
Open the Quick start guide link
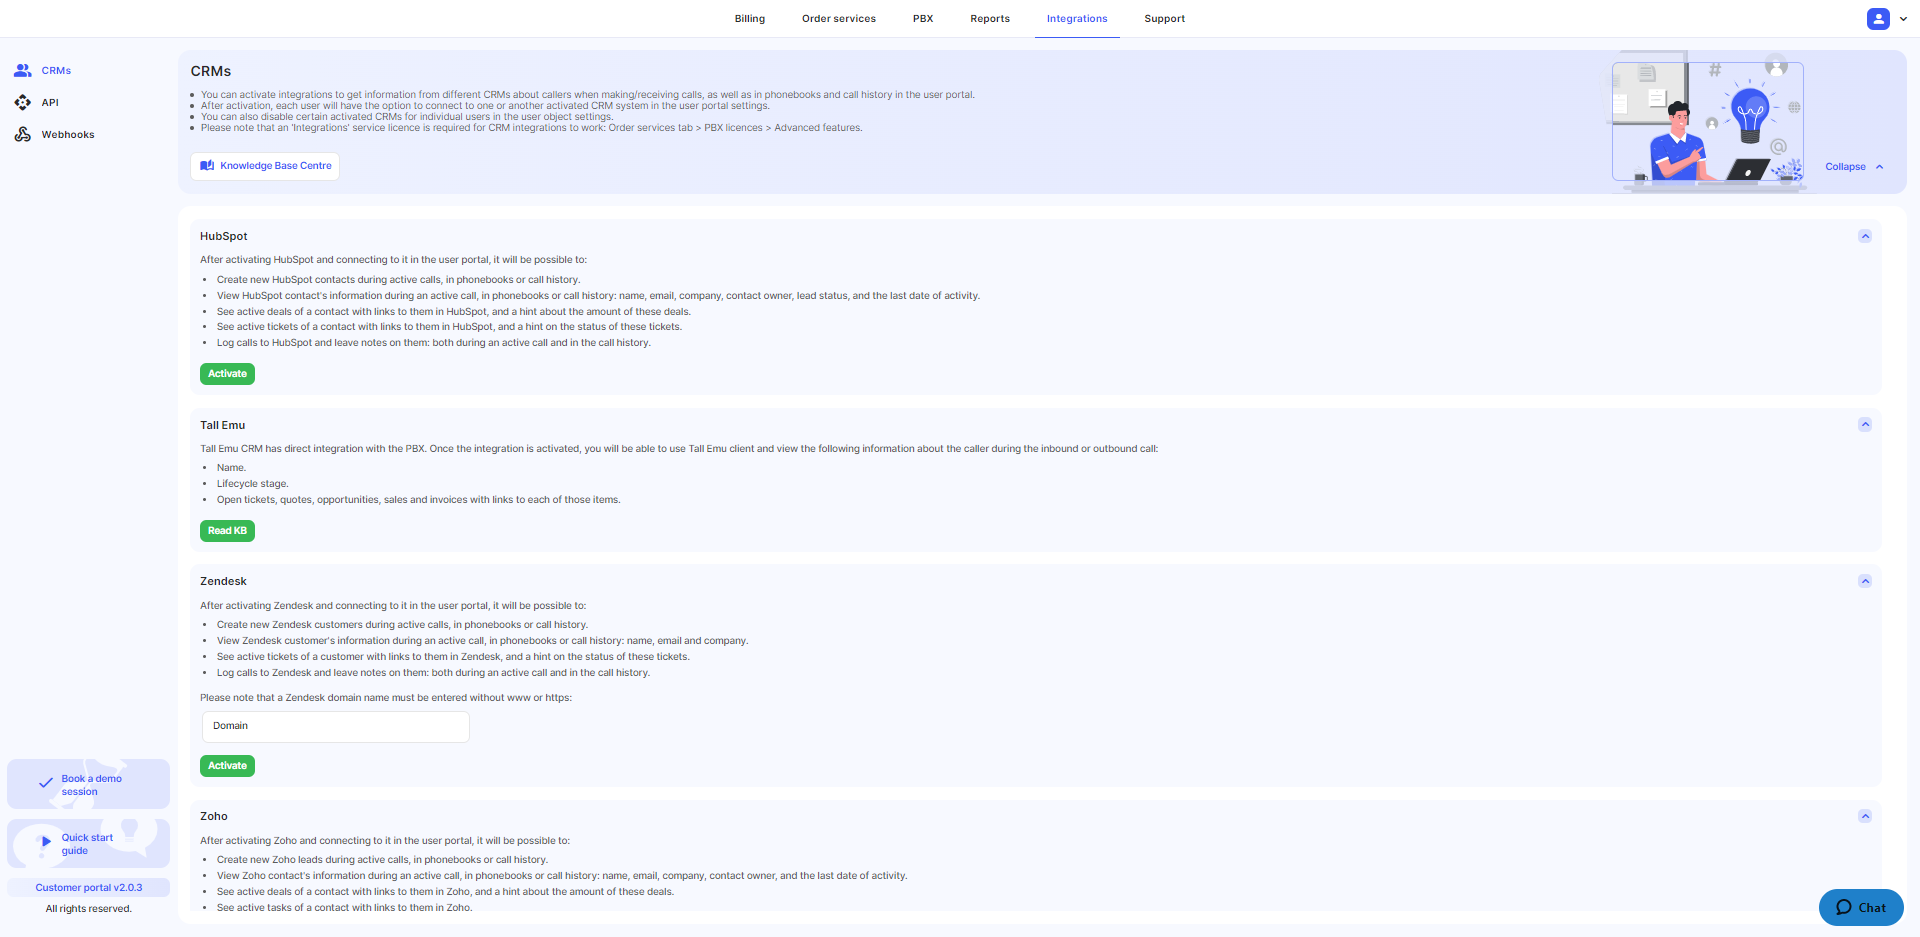[88, 844]
